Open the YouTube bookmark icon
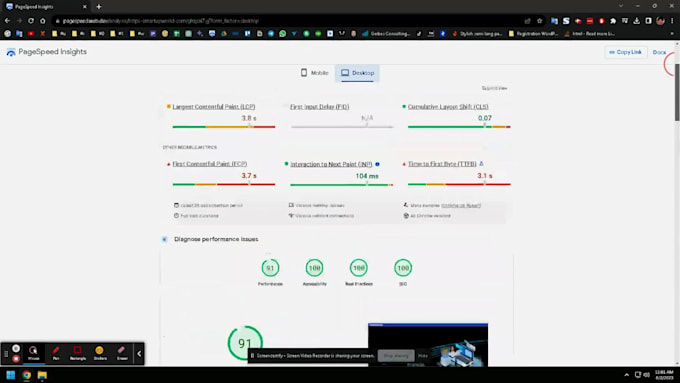 (31, 33)
